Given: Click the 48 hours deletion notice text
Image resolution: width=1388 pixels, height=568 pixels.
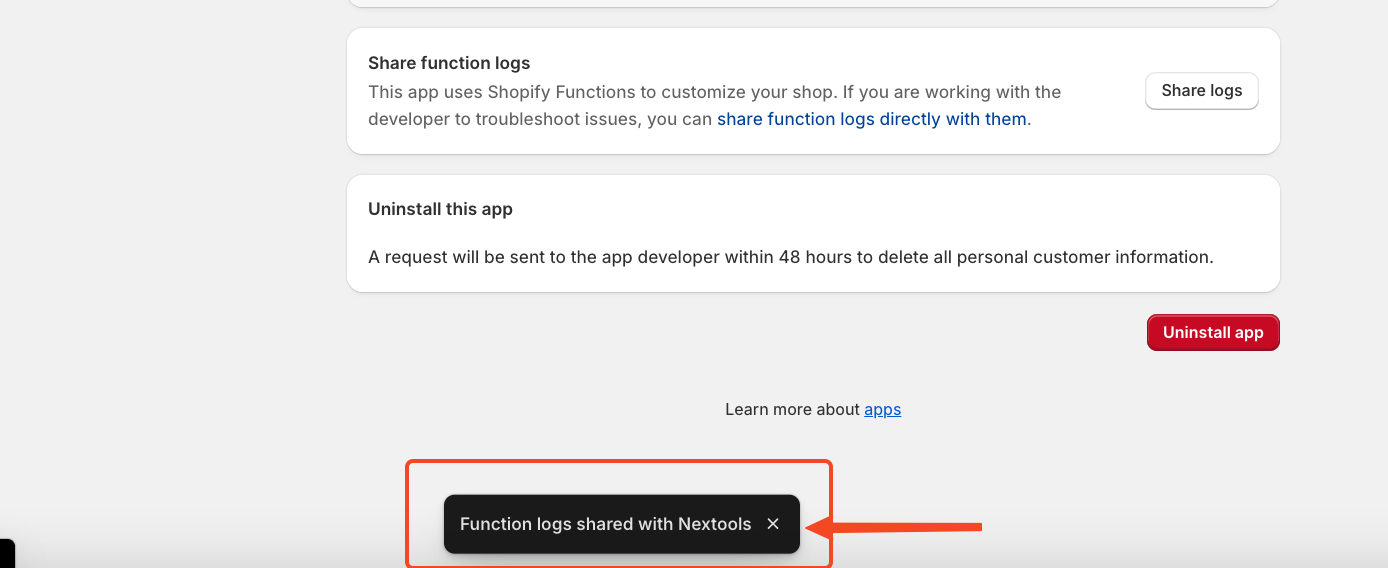Looking at the screenshot, I should tap(790, 257).
